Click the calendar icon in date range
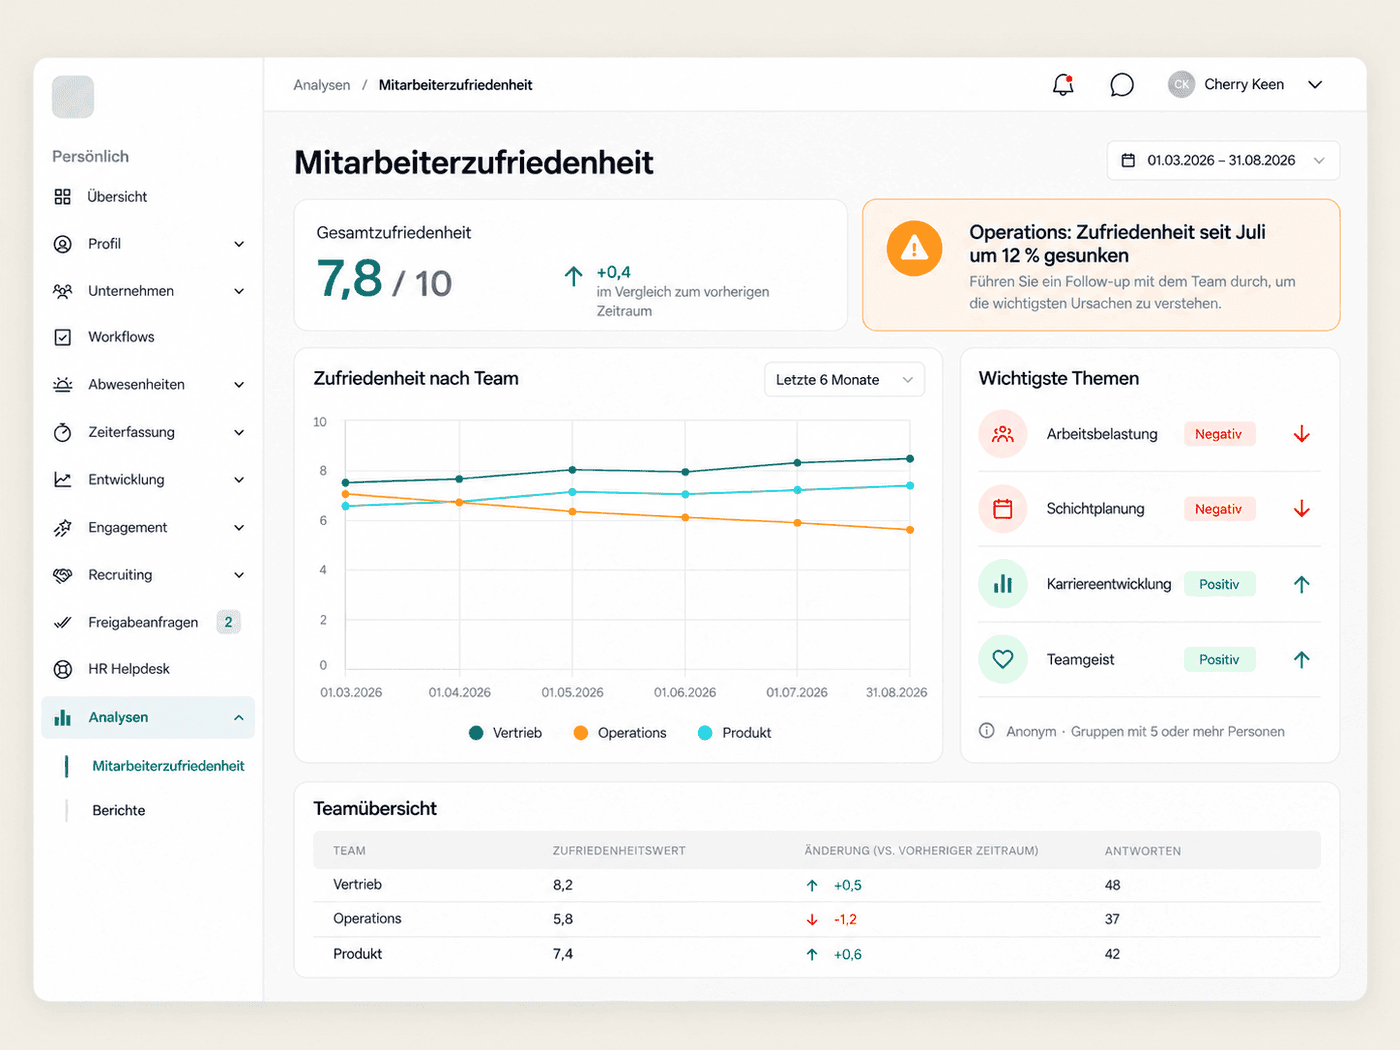Viewport: 1400px width, 1050px height. pos(1128,160)
